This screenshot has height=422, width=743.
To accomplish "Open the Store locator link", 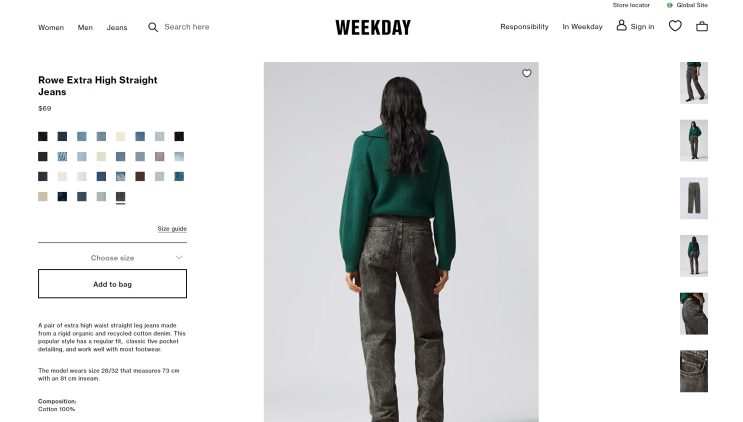I will [631, 5].
